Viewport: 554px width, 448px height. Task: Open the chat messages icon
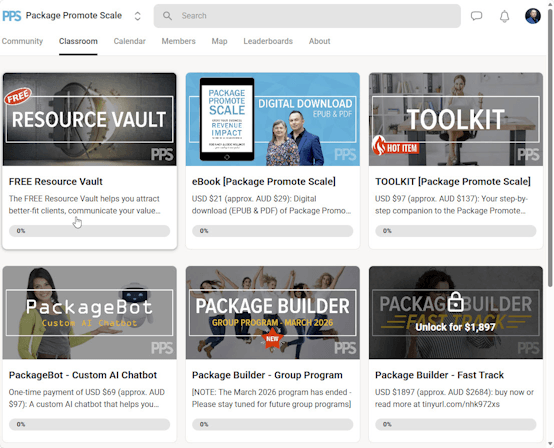point(476,16)
